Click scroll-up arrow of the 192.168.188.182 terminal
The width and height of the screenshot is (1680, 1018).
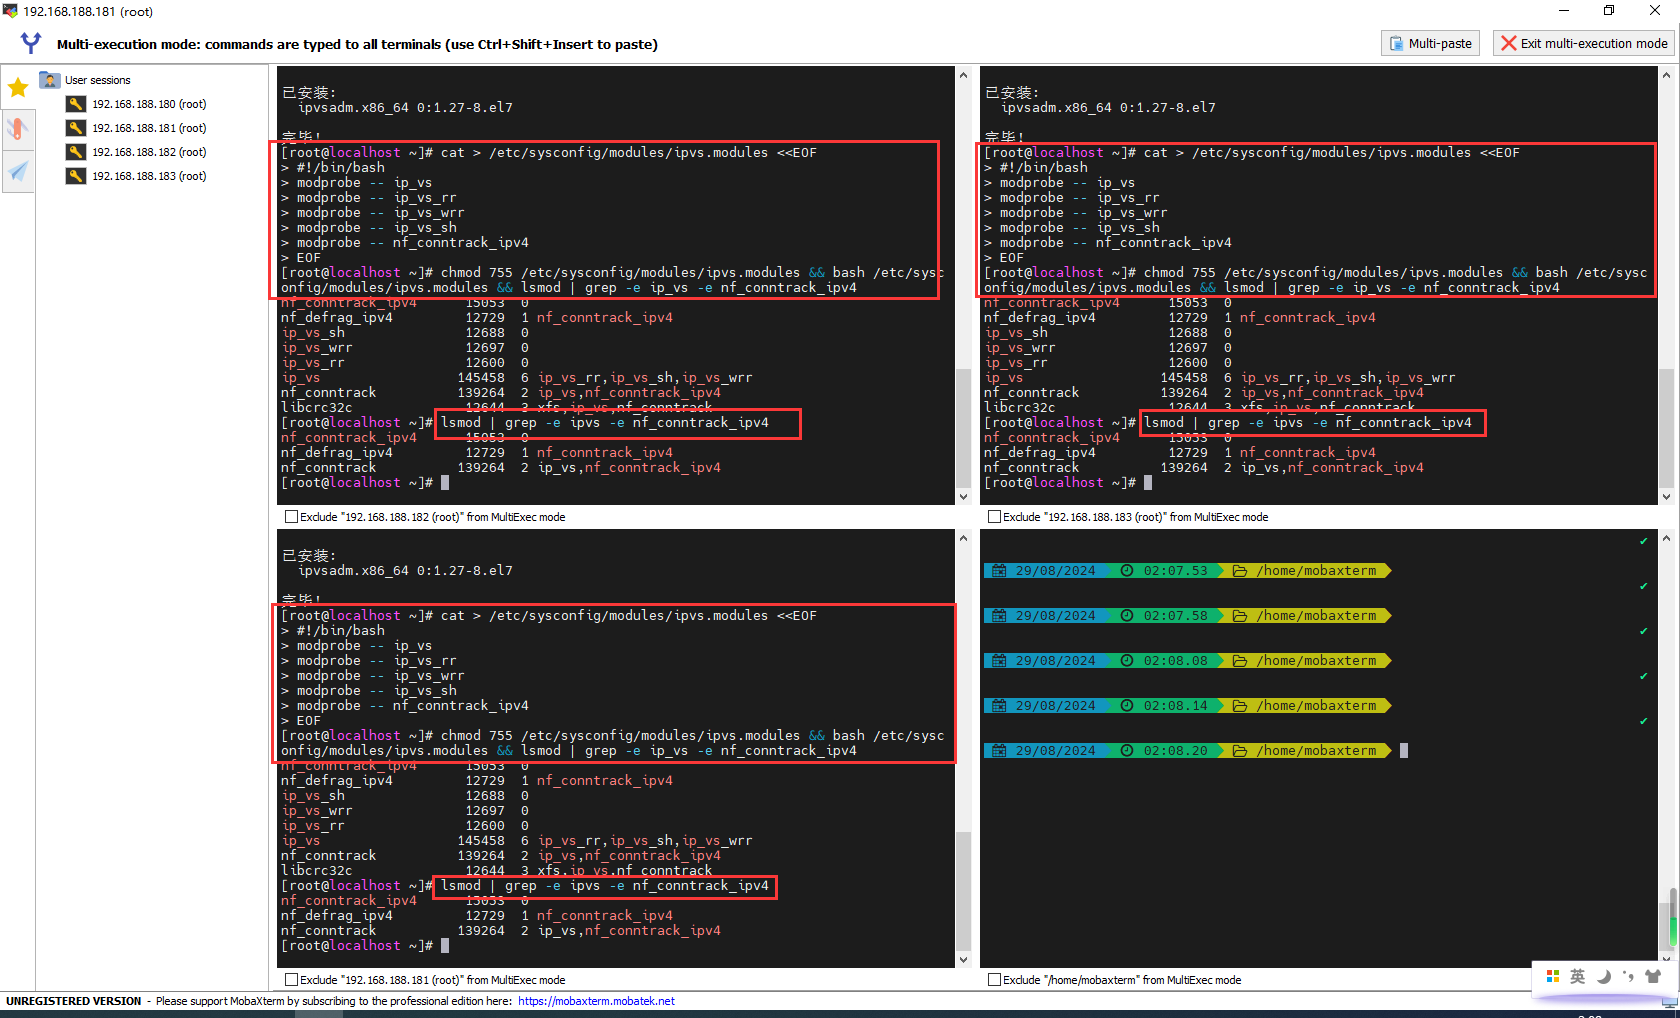tap(963, 75)
